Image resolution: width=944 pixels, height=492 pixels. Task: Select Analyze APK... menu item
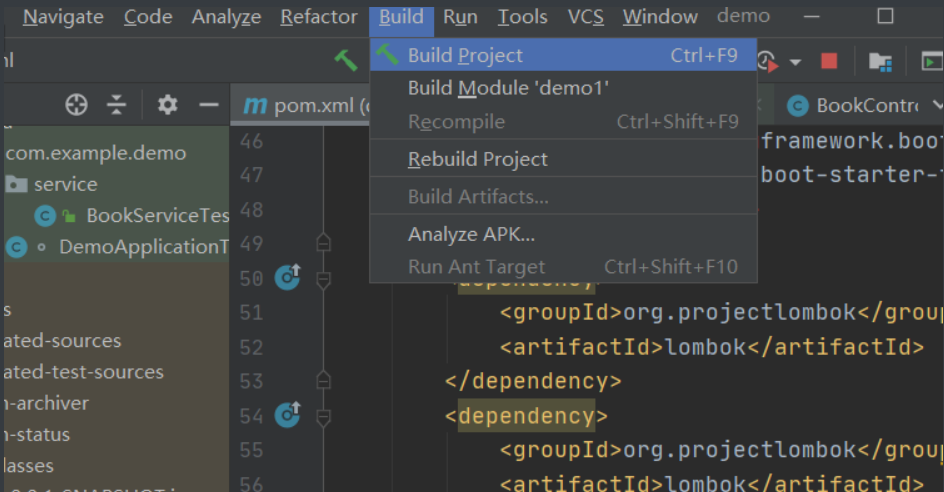click(x=471, y=235)
